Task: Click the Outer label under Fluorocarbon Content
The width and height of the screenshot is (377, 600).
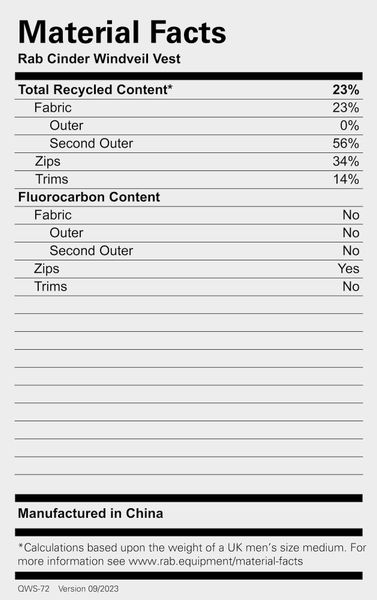Action: (x=66, y=233)
